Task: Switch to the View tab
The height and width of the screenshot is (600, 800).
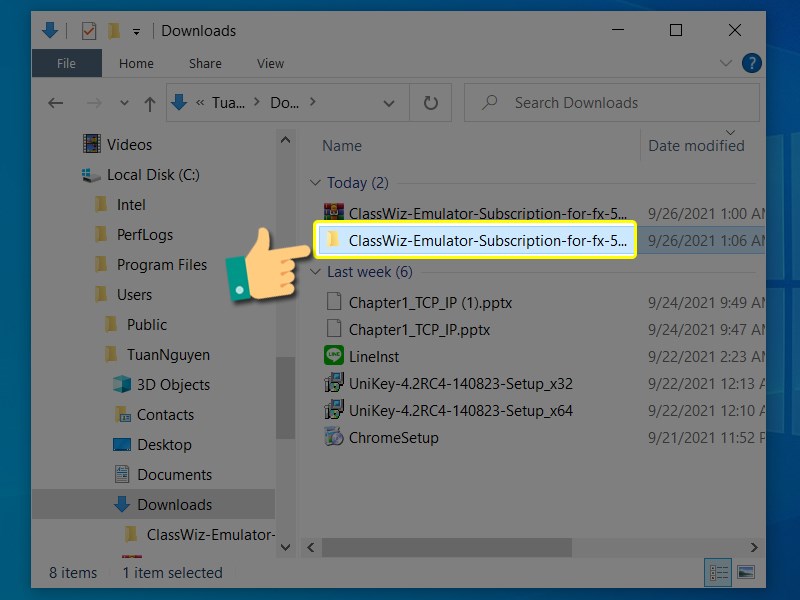Action: pyautogui.click(x=270, y=63)
